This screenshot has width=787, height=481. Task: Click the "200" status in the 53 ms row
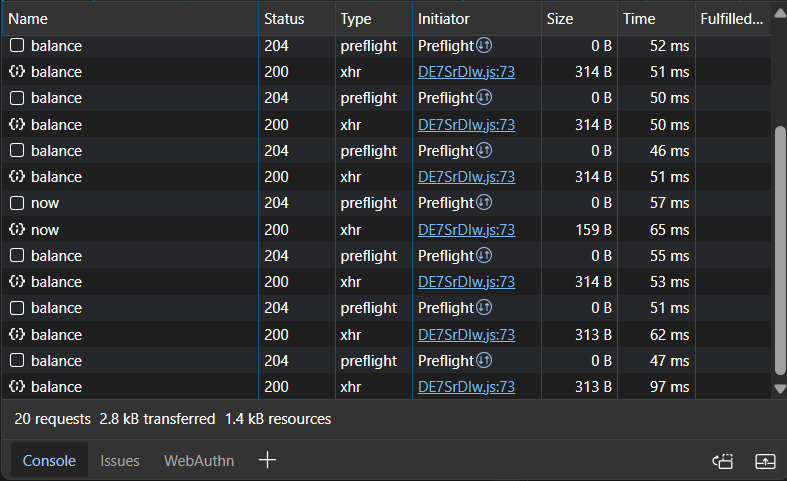point(277,282)
